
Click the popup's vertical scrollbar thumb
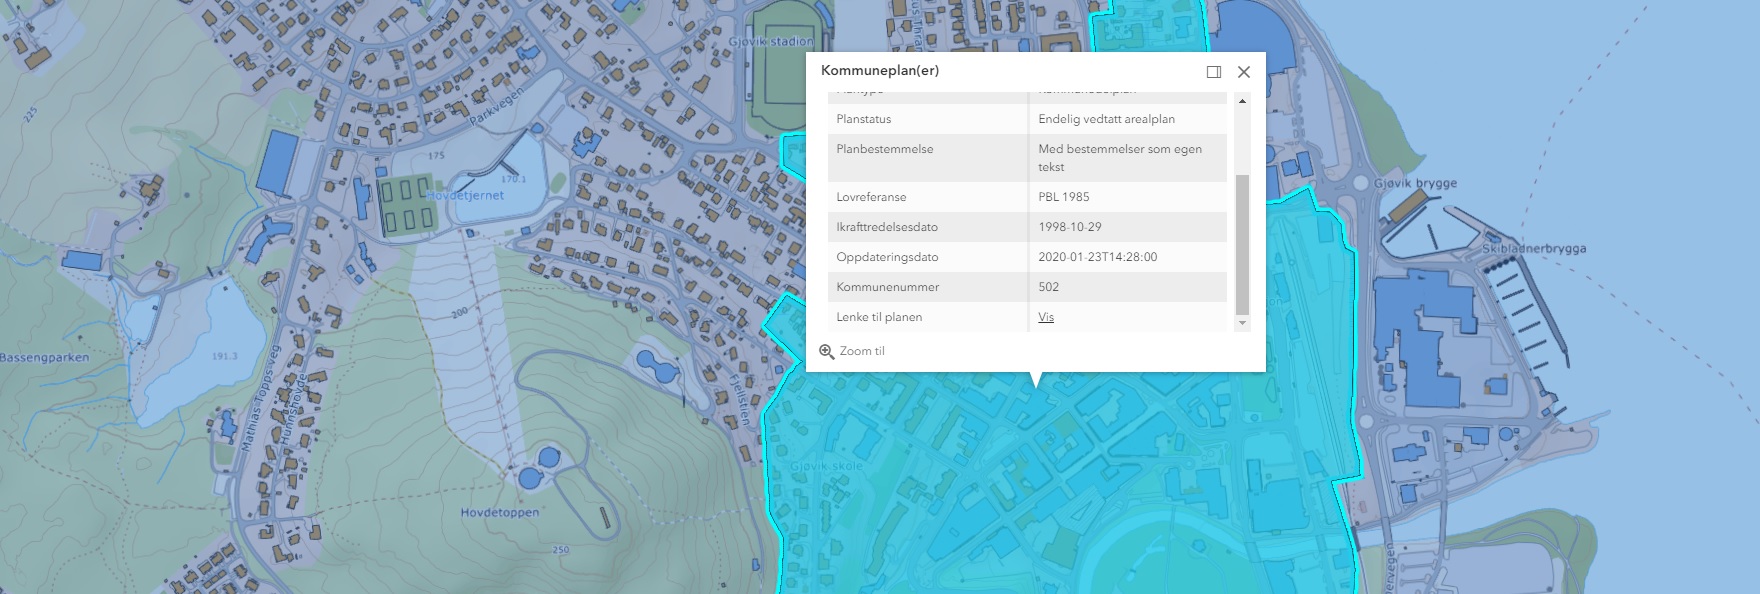point(1242,244)
